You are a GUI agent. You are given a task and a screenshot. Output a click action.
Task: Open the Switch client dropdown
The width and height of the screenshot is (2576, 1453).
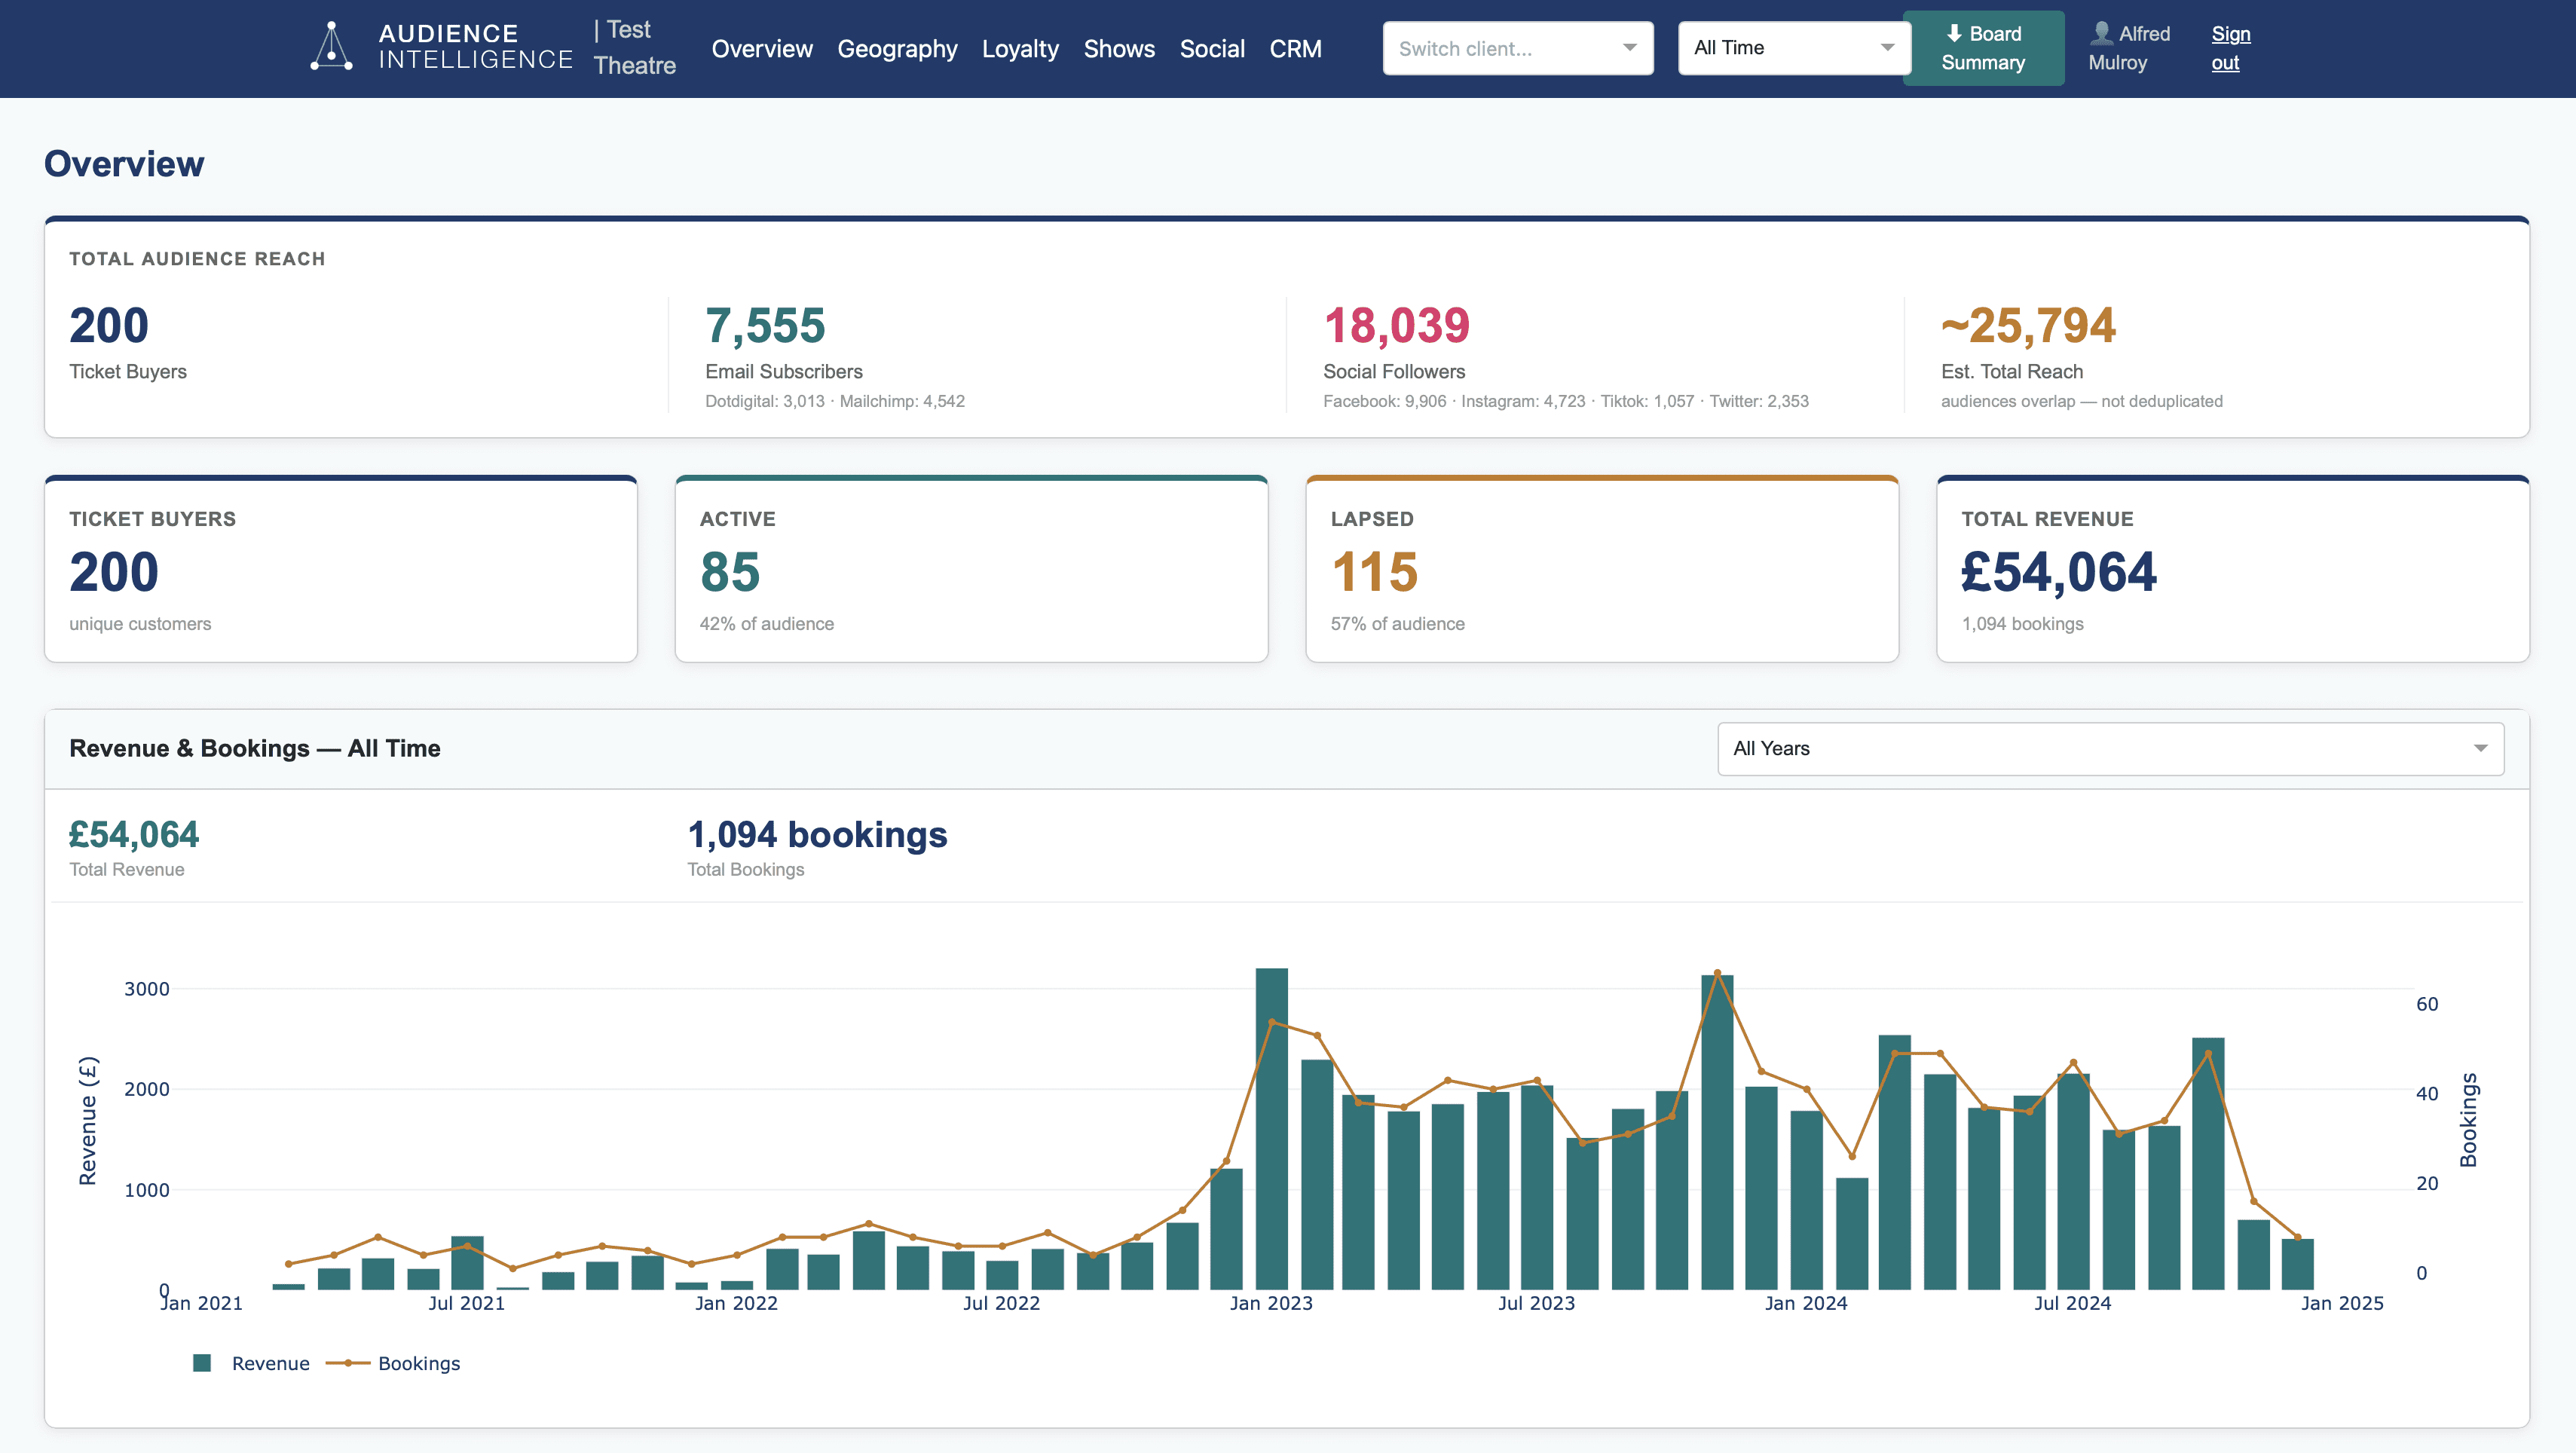tap(1517, 47)
